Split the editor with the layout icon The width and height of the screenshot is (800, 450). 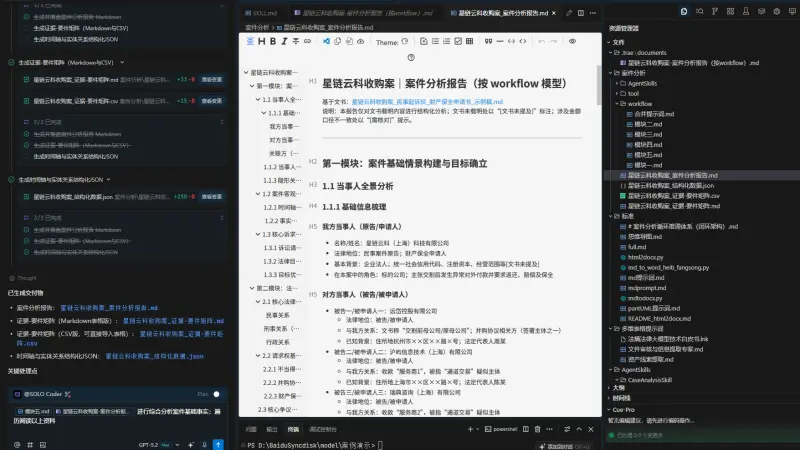point(581,13)
